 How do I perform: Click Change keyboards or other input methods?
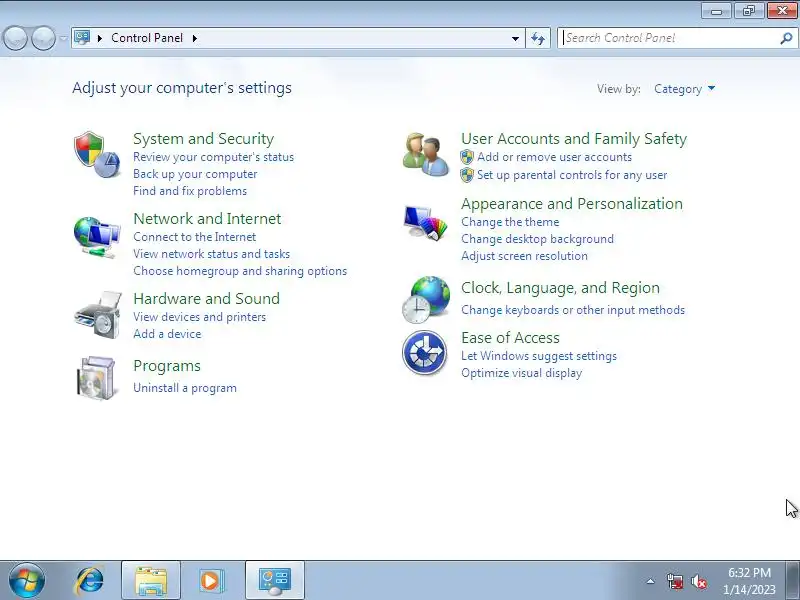[x=573, y=310]
